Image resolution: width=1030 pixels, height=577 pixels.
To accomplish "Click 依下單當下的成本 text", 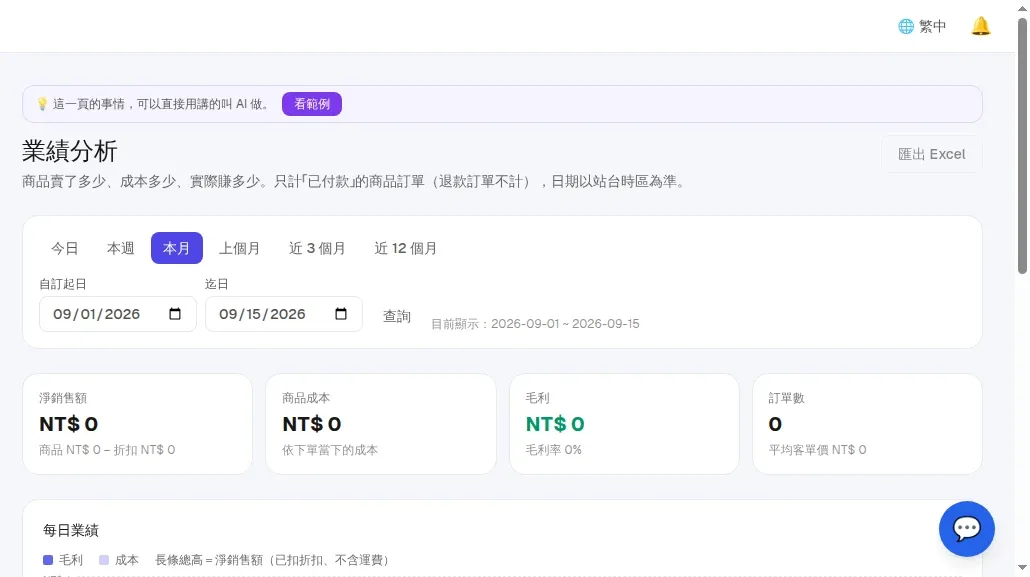I will tap(330, 450).
